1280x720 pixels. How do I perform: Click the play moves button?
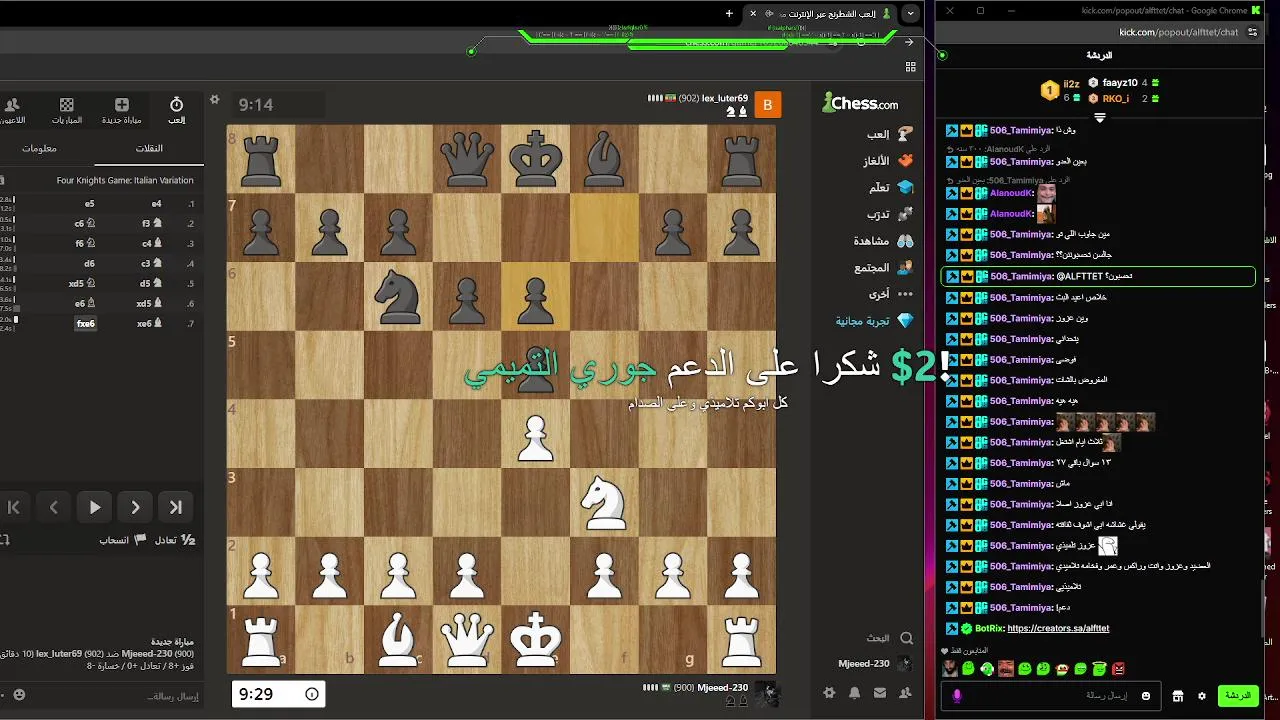[95, 507]
